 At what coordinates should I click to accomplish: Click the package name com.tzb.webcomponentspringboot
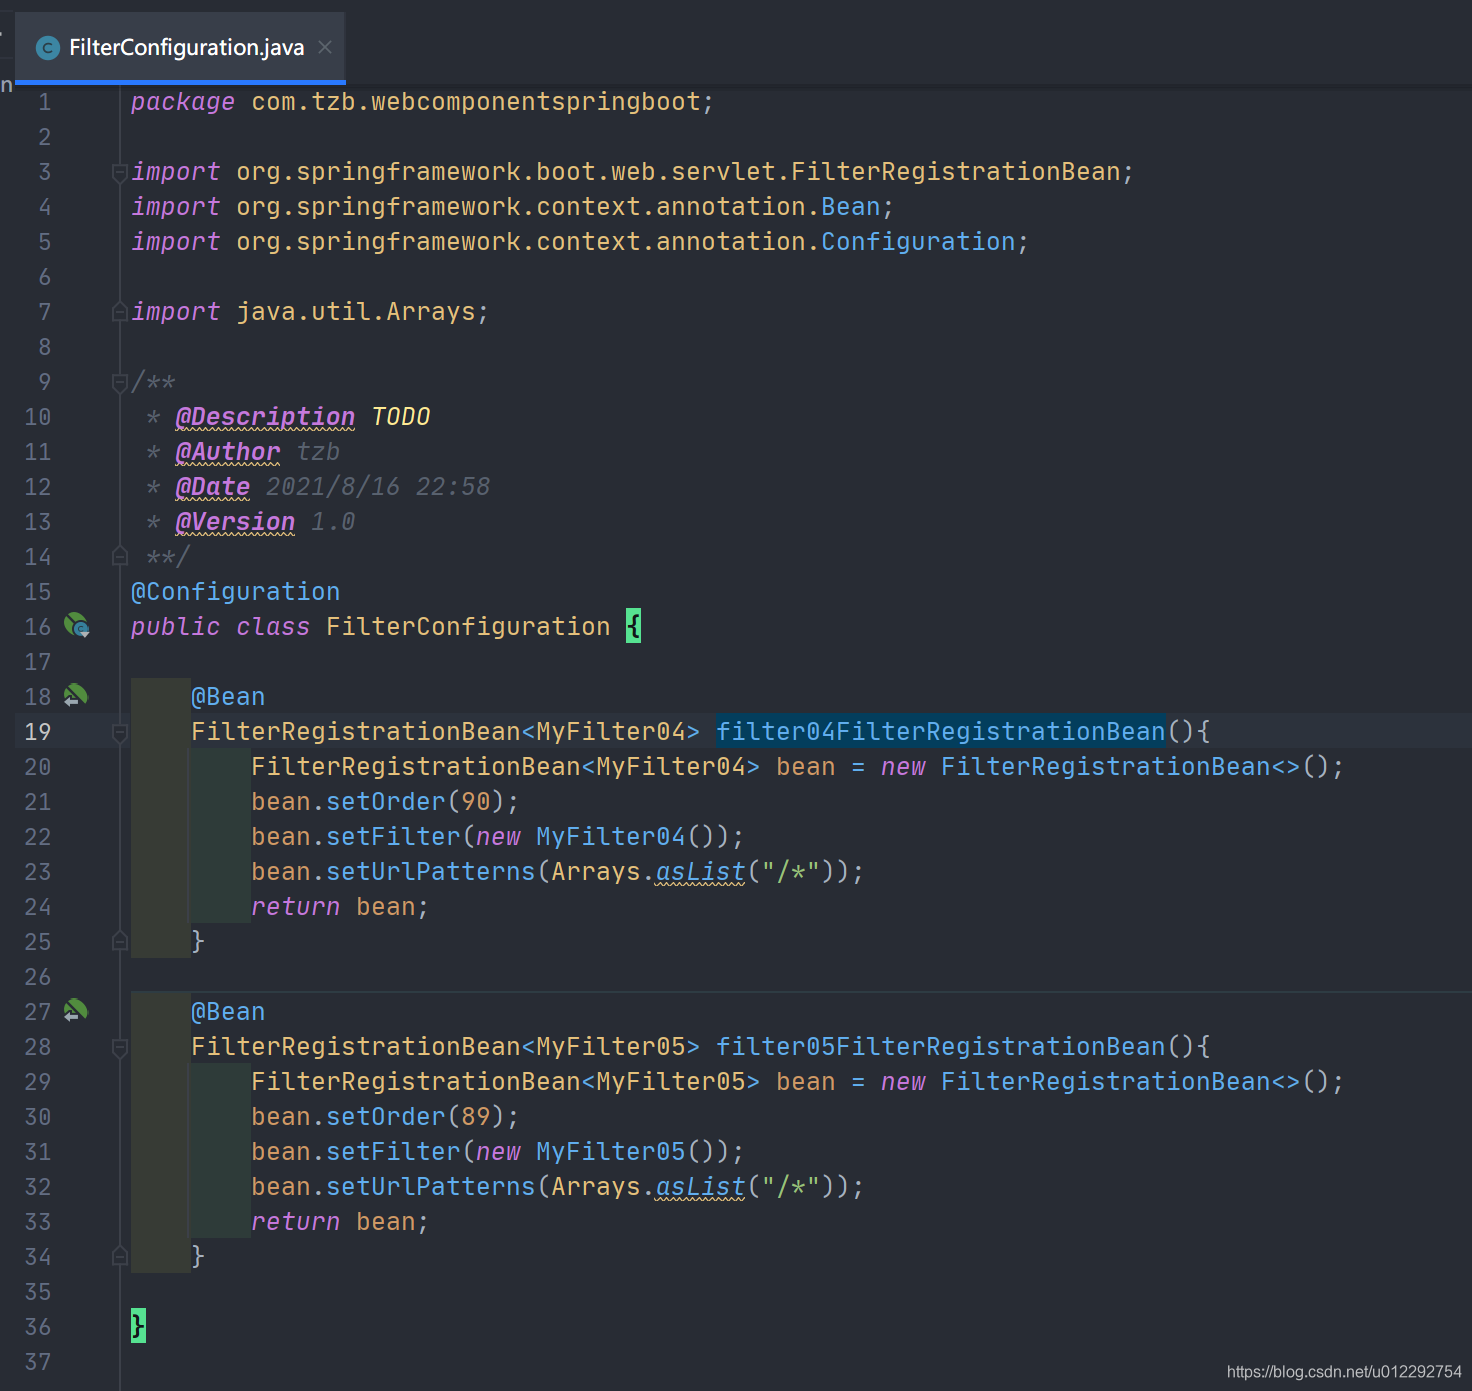click(x=476, y=102)
